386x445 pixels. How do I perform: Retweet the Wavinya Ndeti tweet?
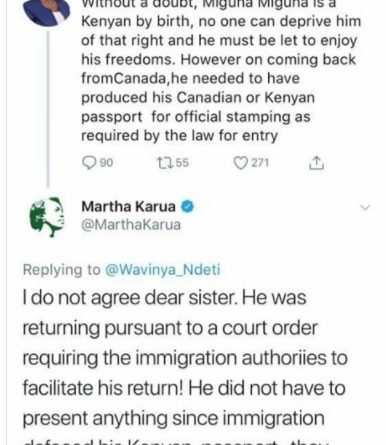[165, 163]
